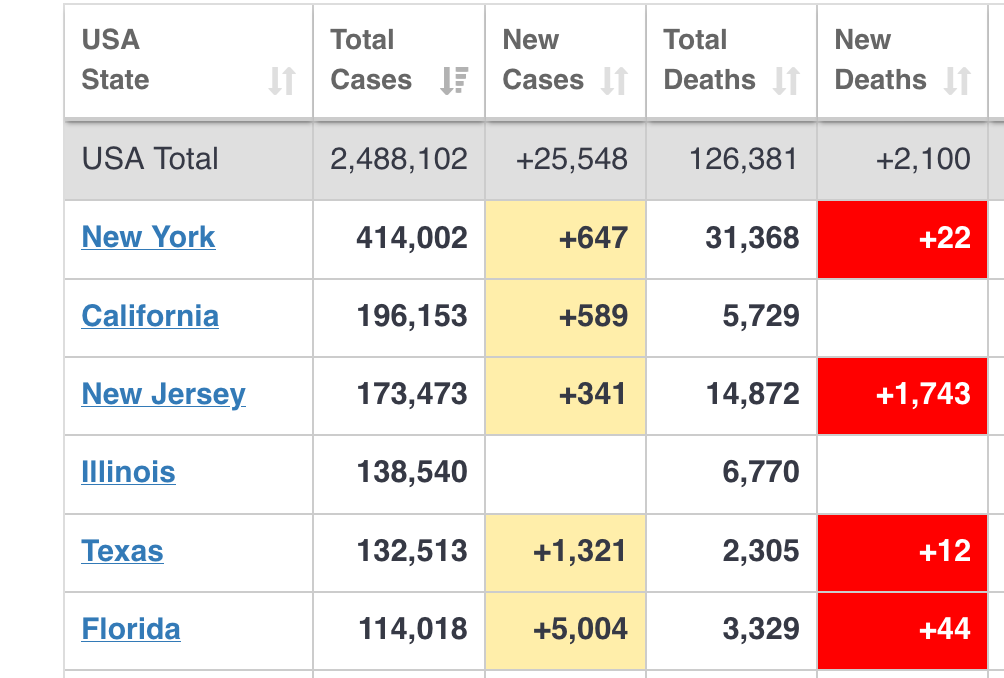Click the Total Cases column header text

(370, 60)
